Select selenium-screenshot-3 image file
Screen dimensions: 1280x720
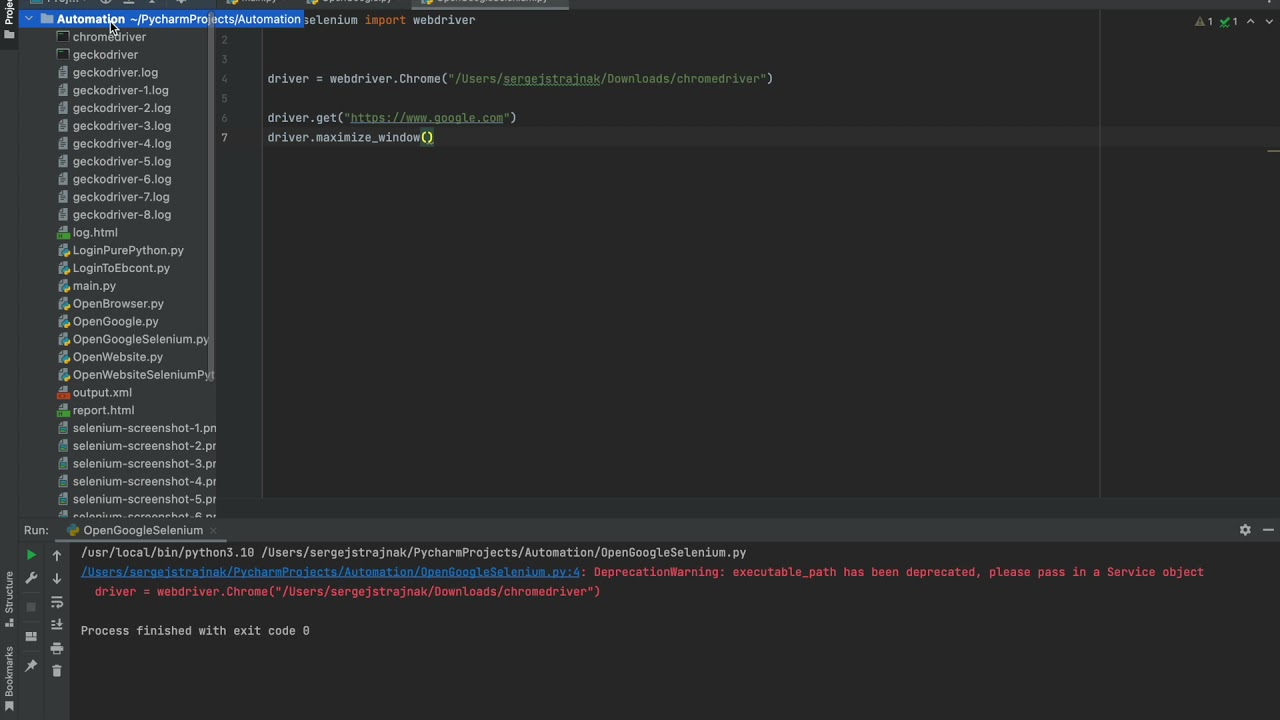(144, 464)
